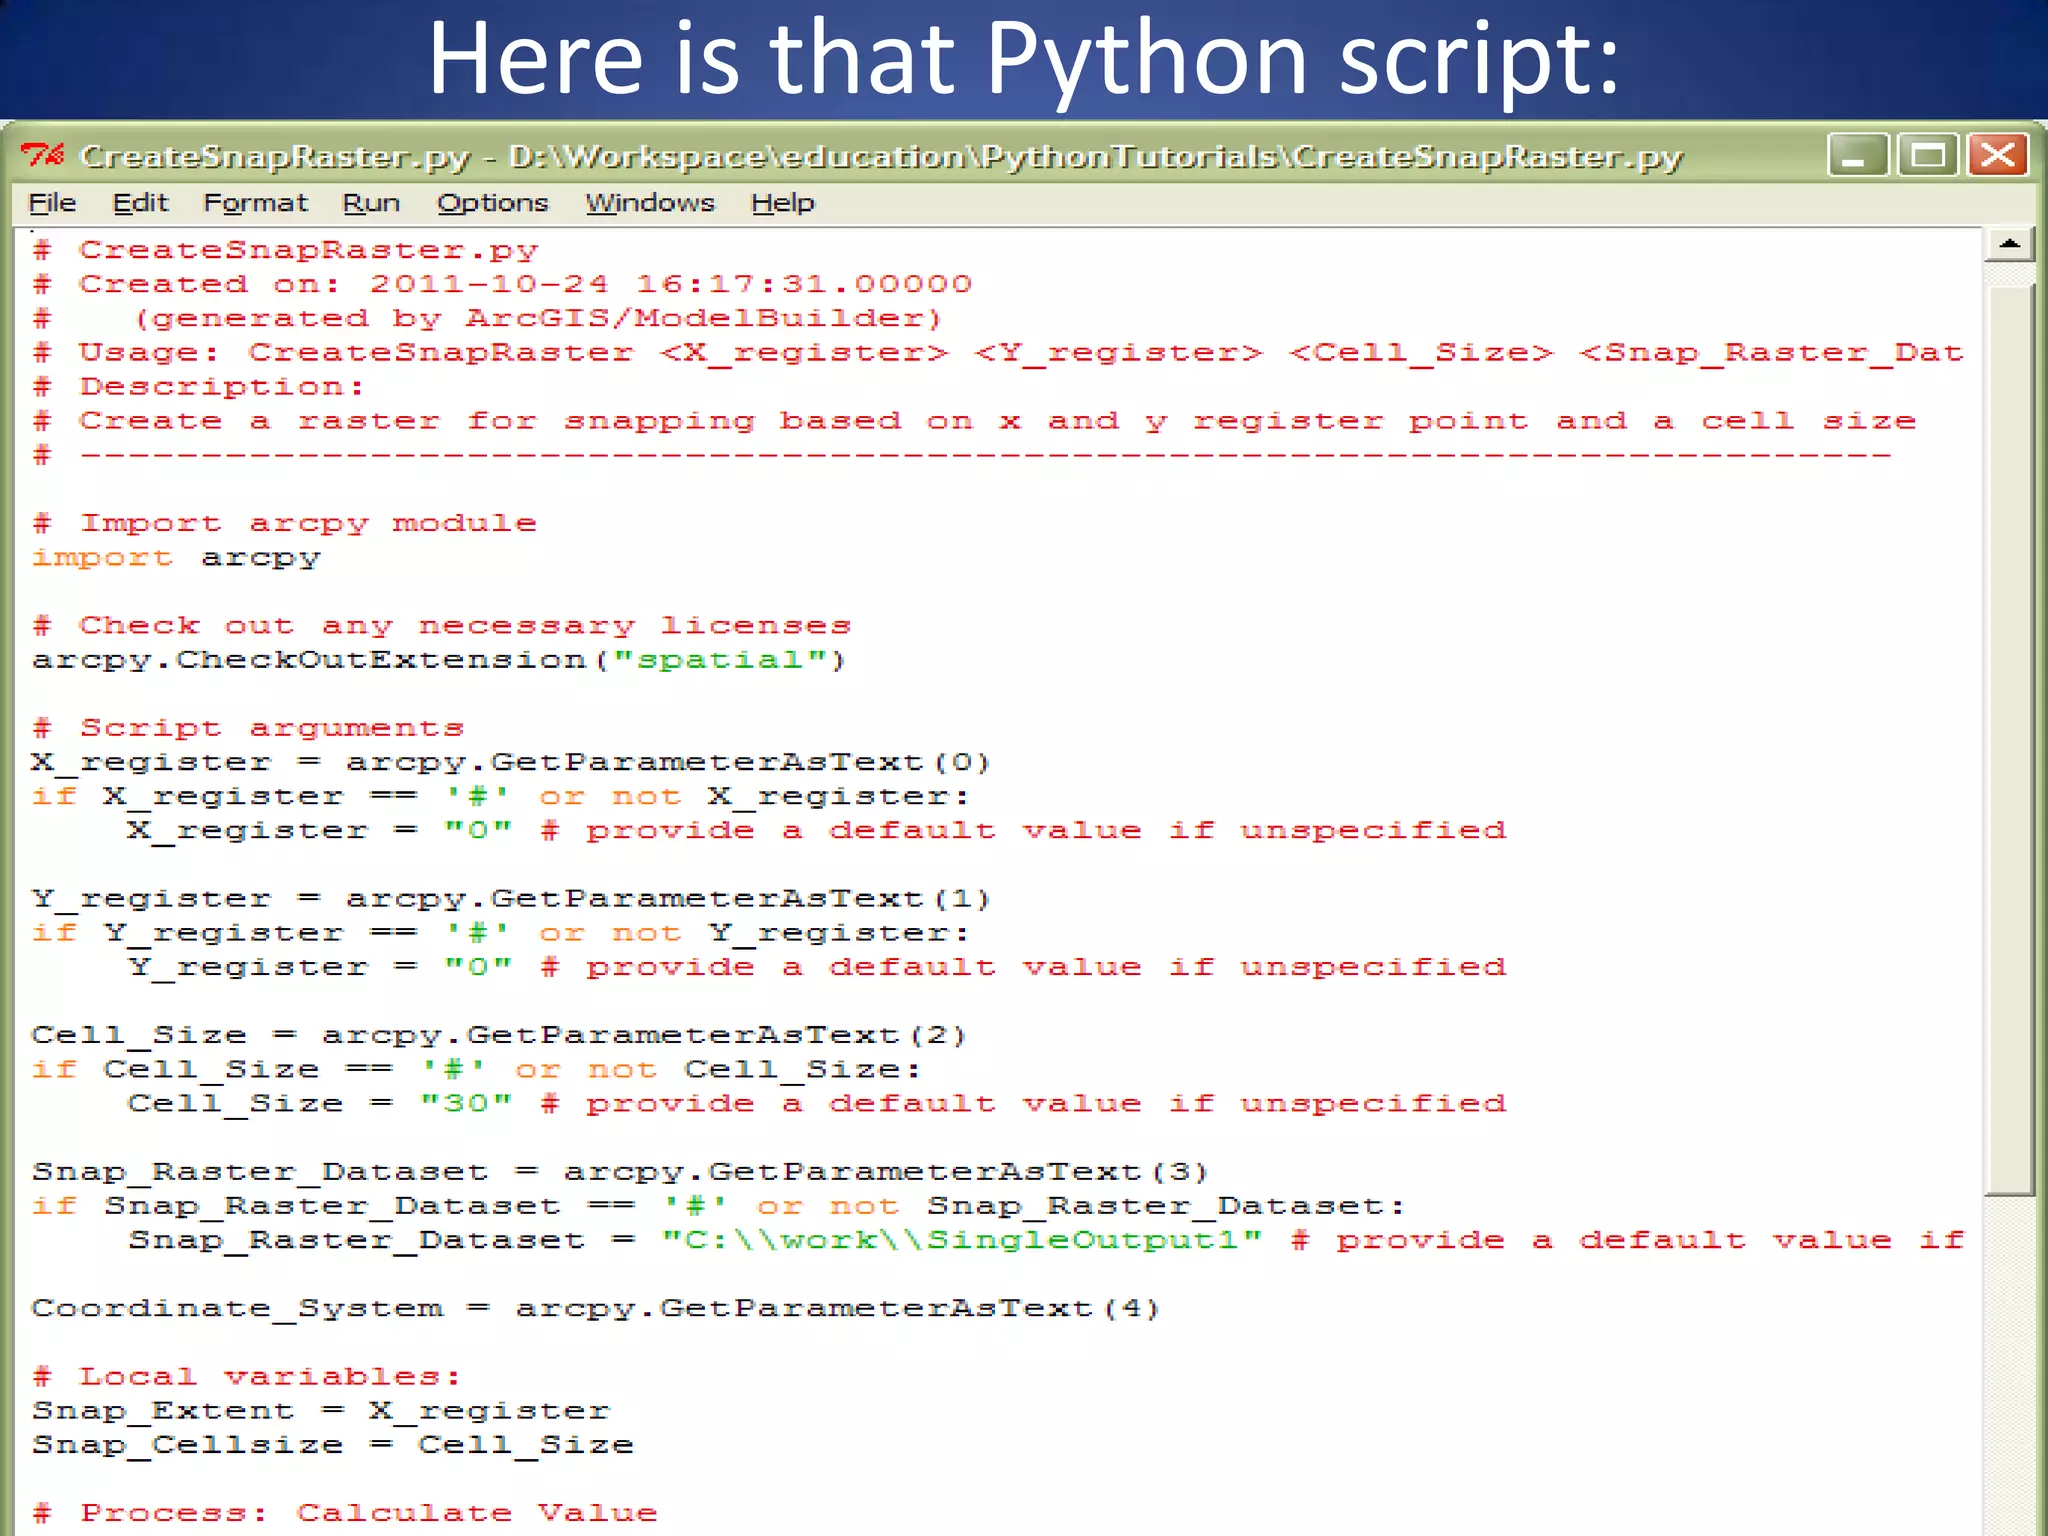
Task: Maximize the CreateSnapRaster.py window
Action: pos(1927,155)
